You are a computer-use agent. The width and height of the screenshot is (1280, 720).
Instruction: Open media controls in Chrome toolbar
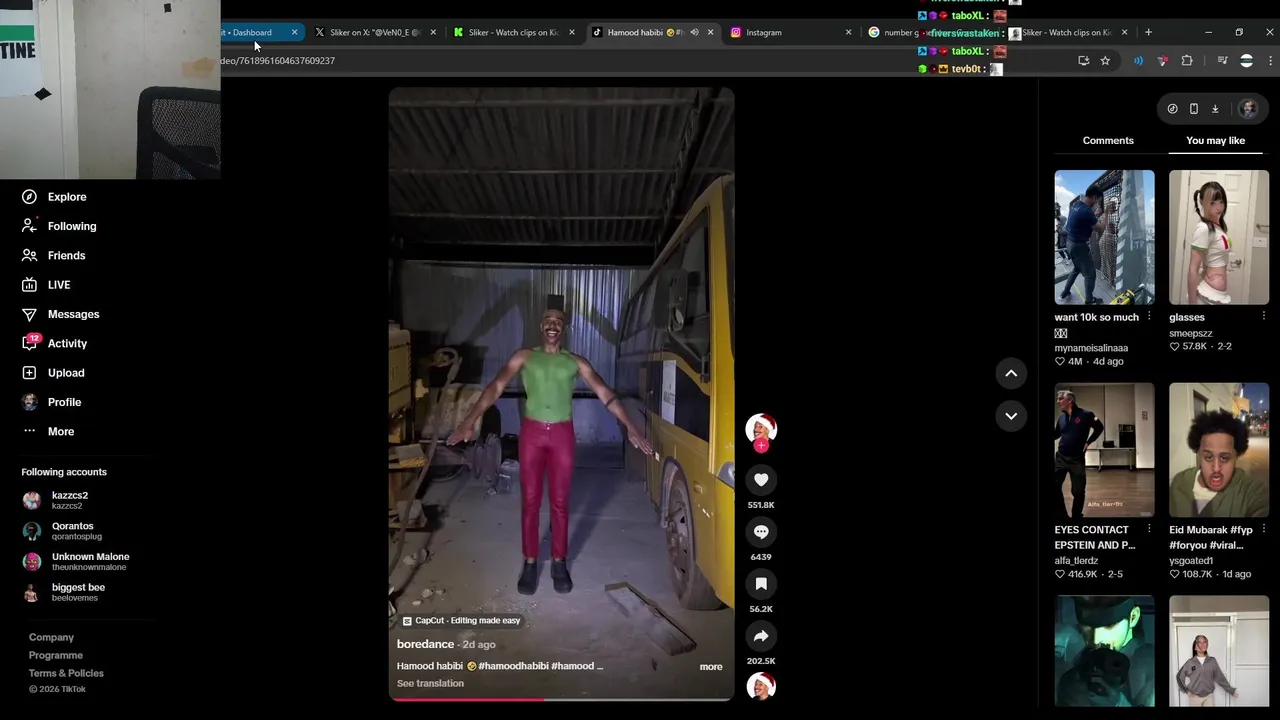pyautogui.click(x=1222, y=61)
